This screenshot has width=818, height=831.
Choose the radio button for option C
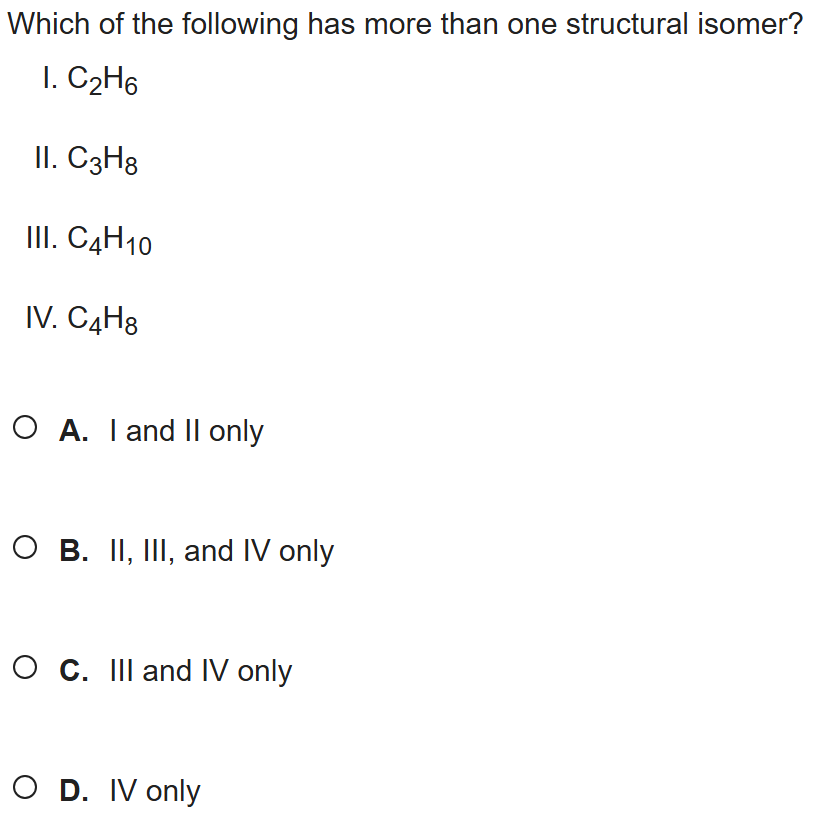point(28,670)
